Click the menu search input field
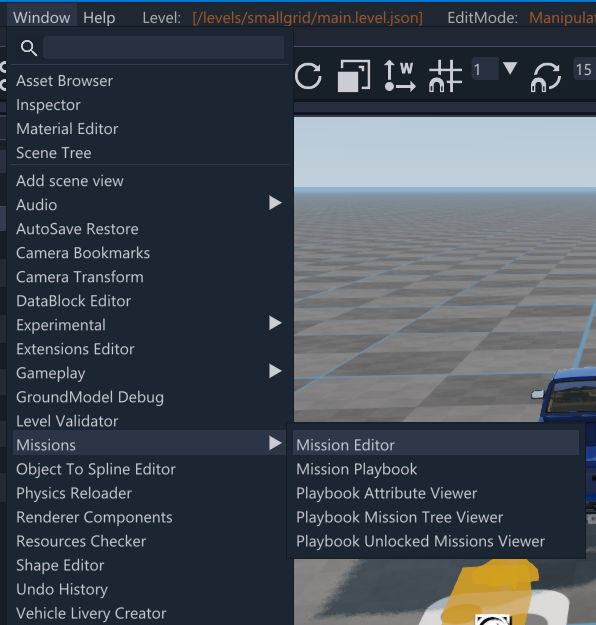This screenshot has height=625, width=596. (163, 47)
